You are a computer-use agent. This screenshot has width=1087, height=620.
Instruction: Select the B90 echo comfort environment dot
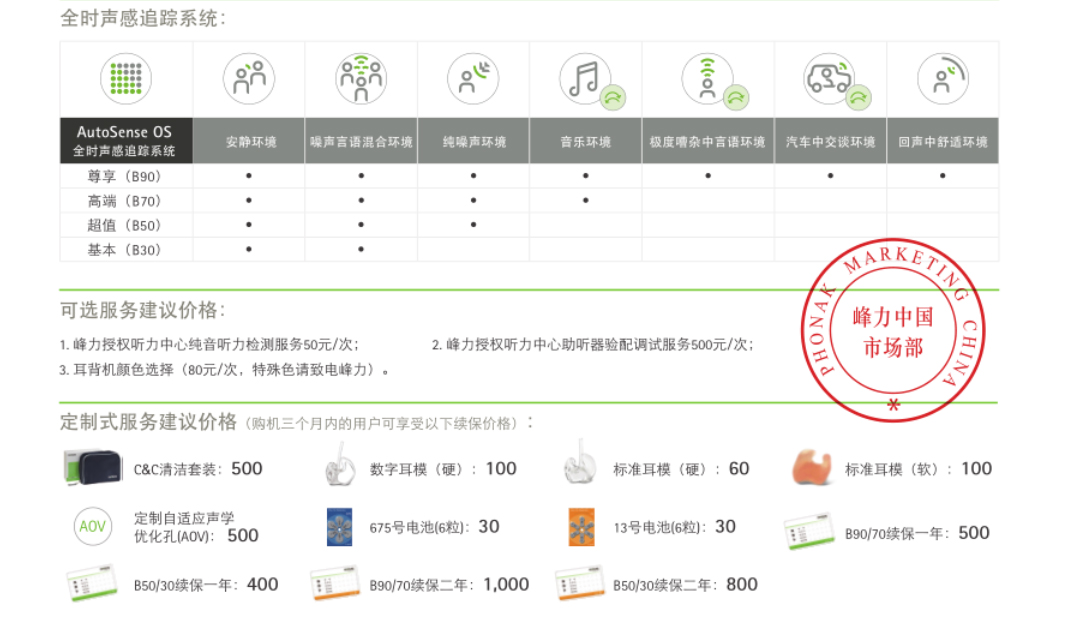tap(943, 176)
